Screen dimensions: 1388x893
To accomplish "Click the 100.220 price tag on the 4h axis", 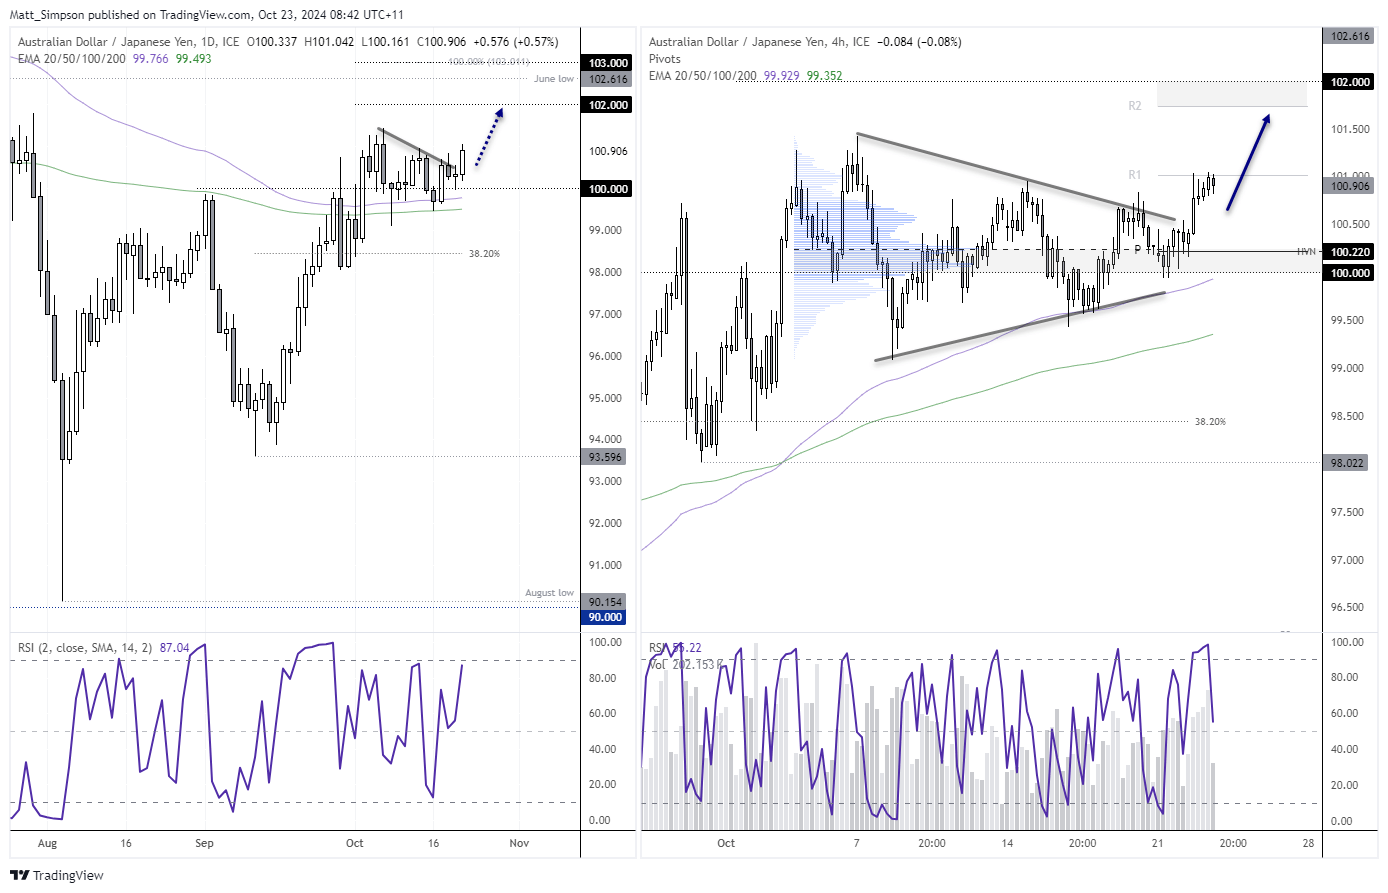I will click(x=1347, y=252).
